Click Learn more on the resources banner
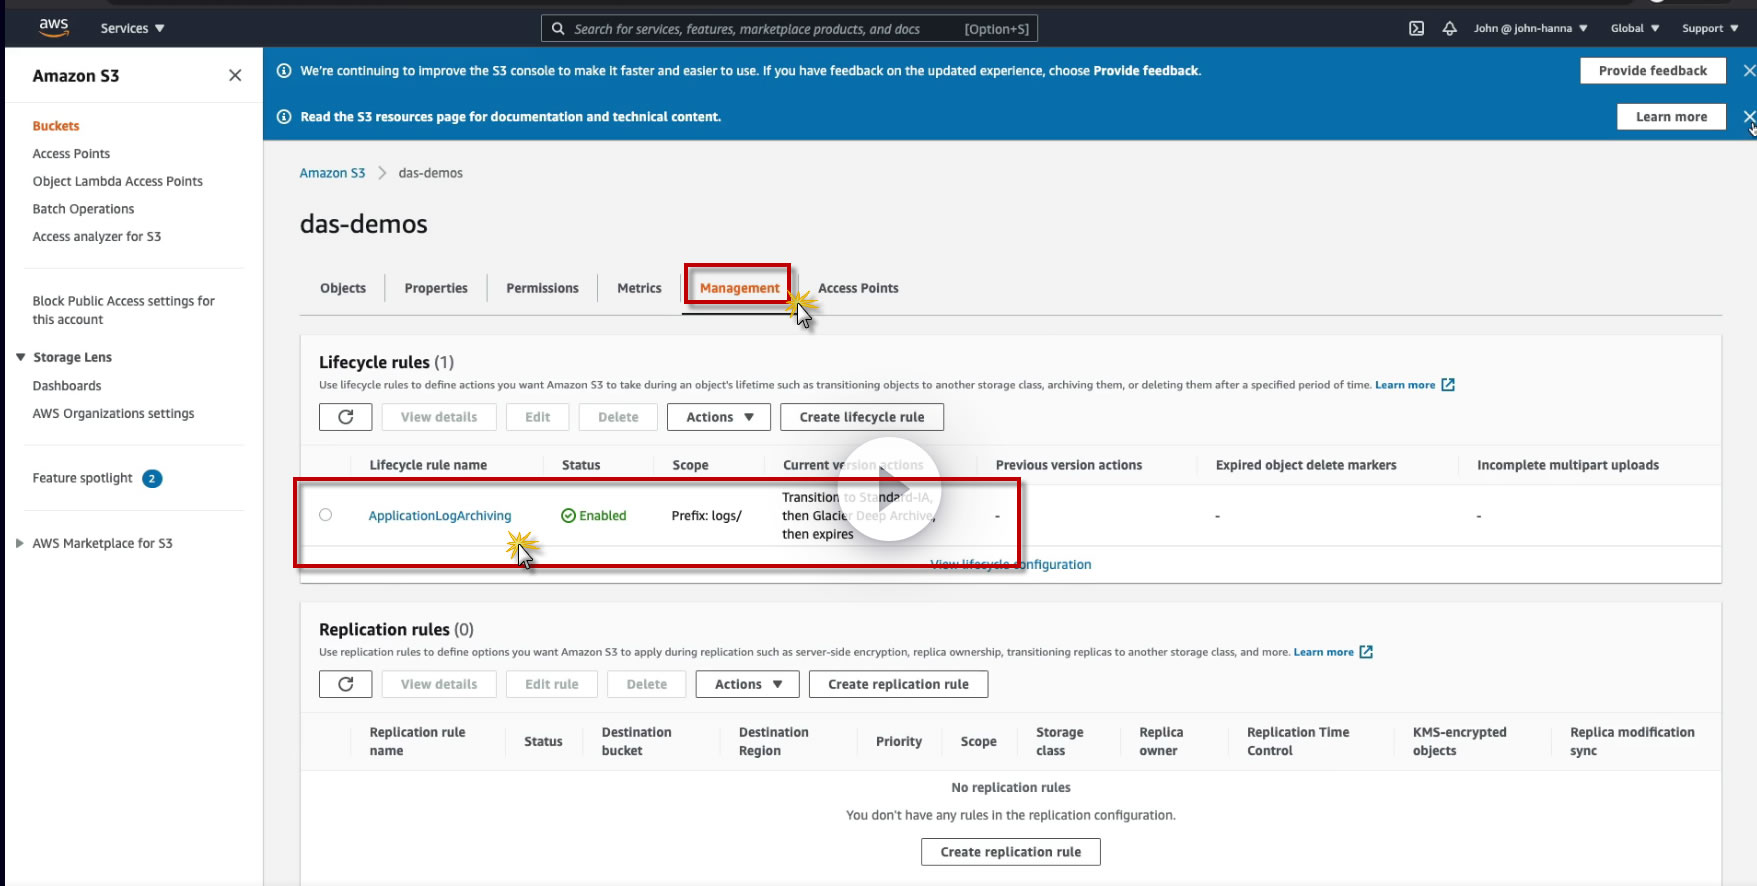This screenshot has height=886, width=1757. [x=1672, y=117]
